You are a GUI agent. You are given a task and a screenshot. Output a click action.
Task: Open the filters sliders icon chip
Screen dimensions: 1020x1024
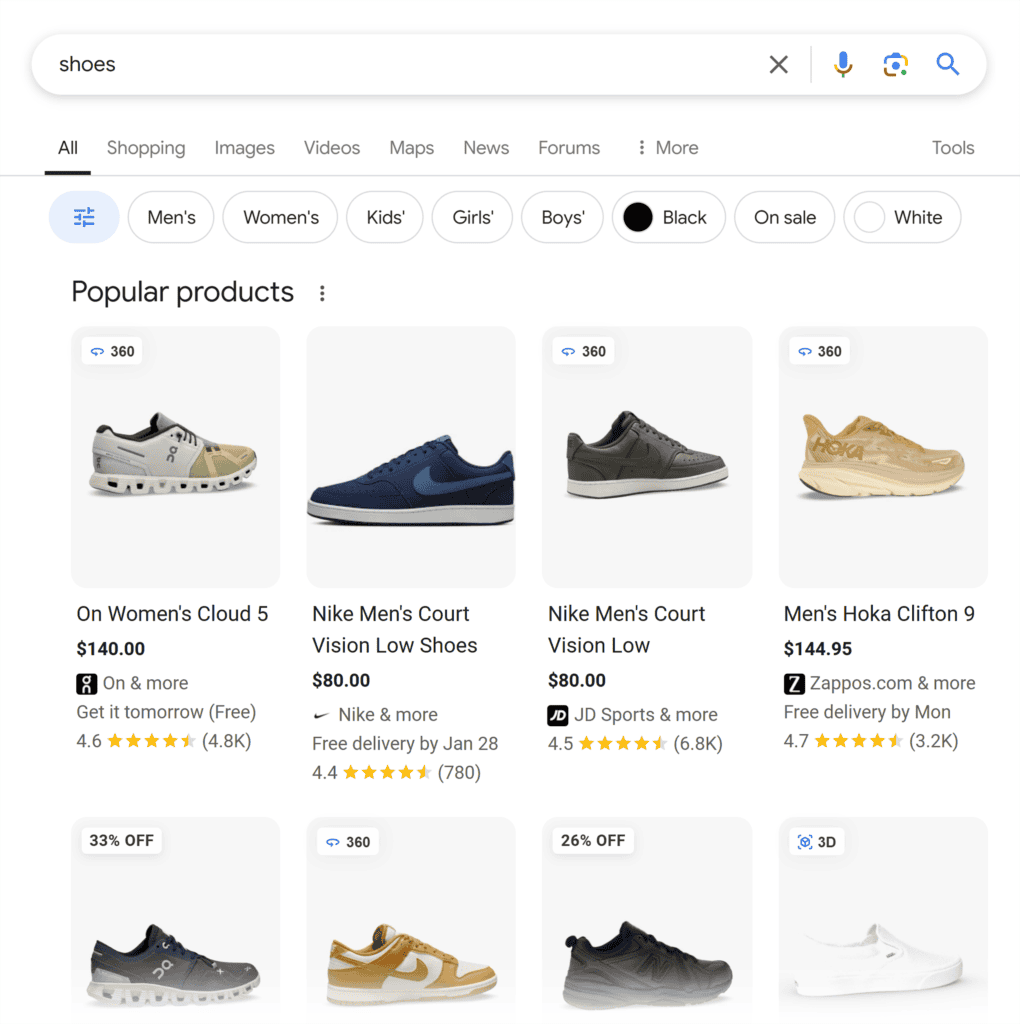[x=84, y=217]
